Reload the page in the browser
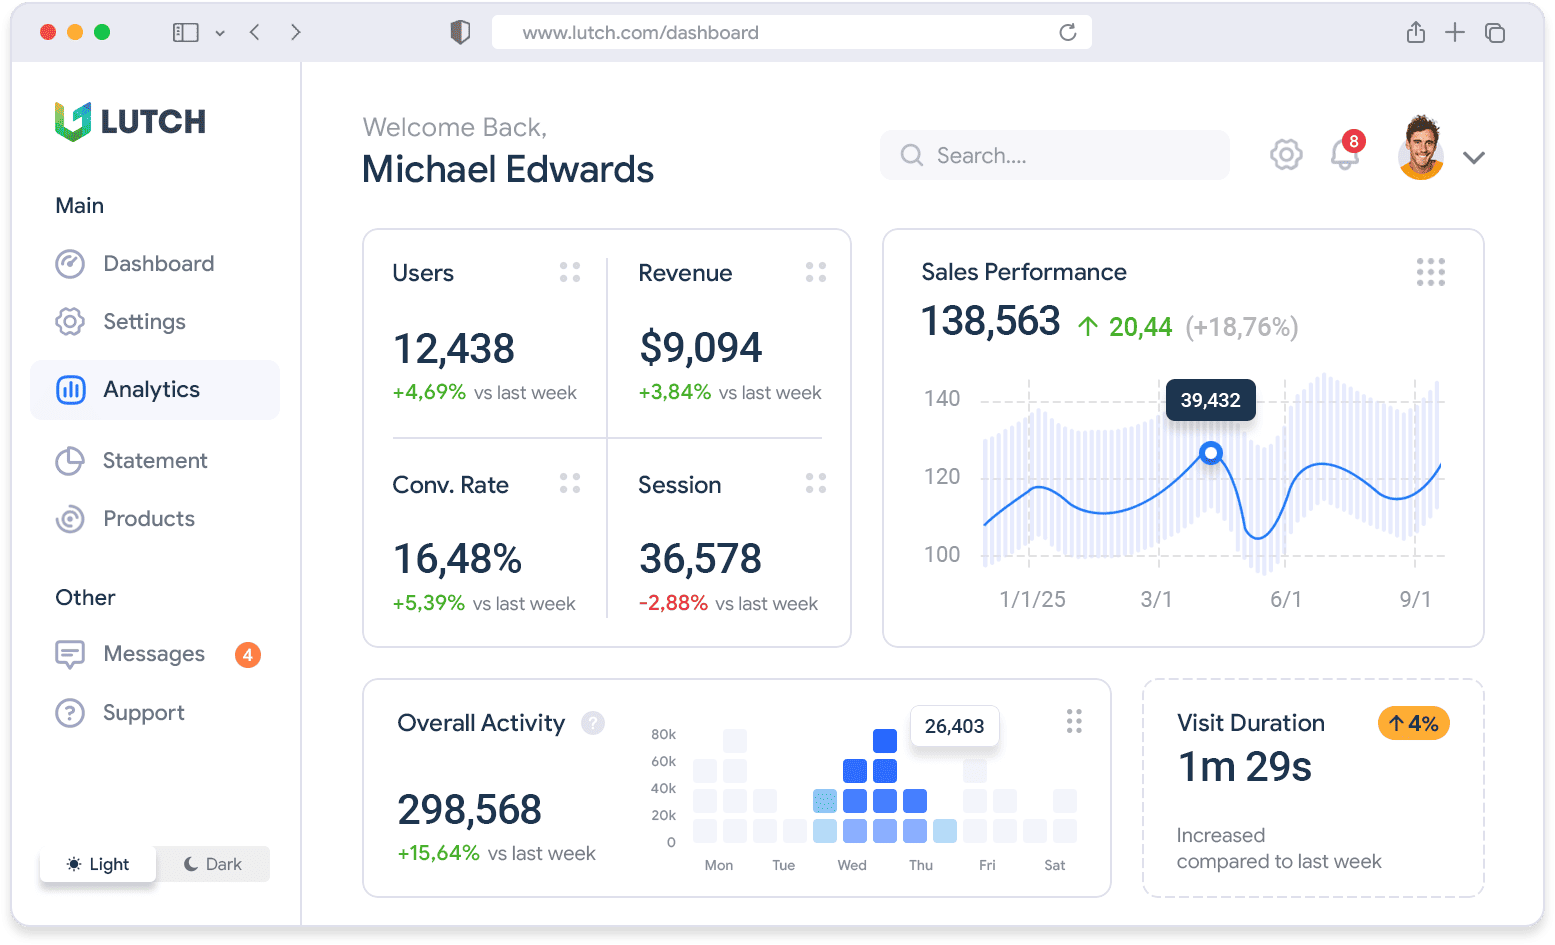1555x945 pixels. [1067, 32]
